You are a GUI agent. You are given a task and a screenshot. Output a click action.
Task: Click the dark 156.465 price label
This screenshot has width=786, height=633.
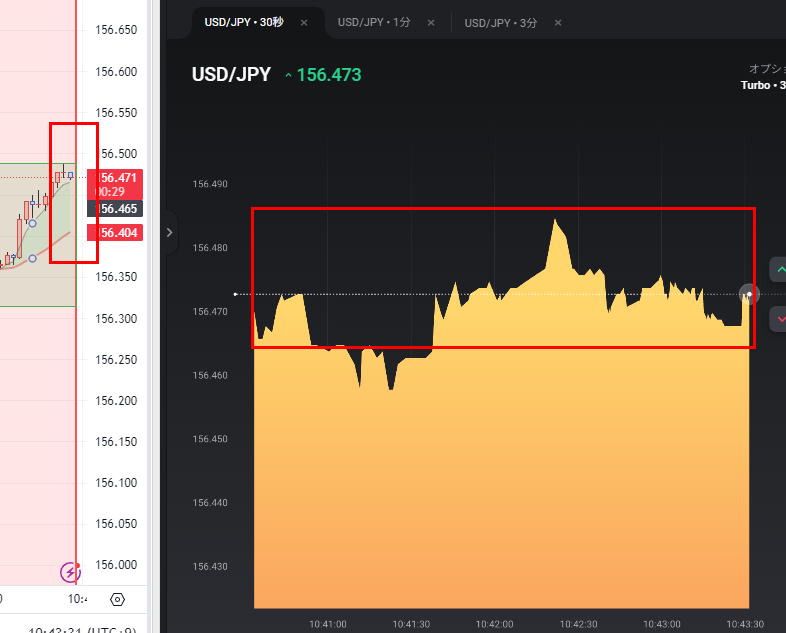pos(118,208)
